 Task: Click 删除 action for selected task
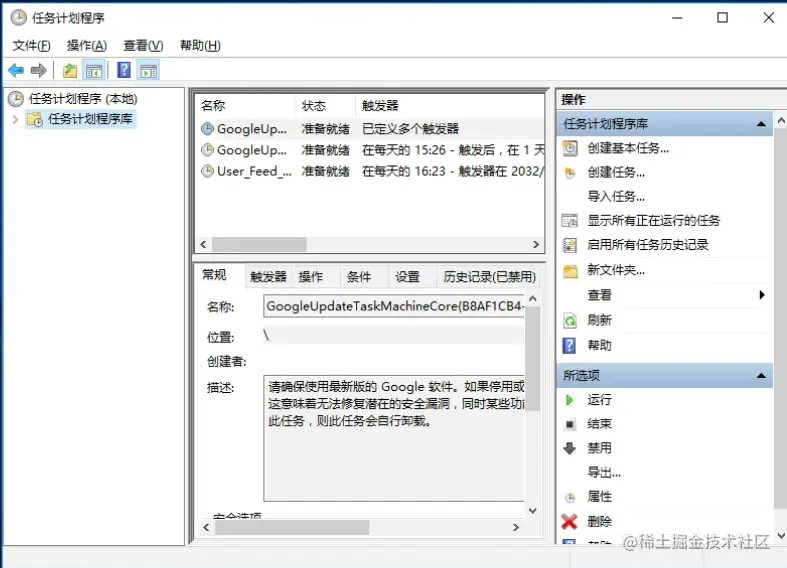pos(599,522)
